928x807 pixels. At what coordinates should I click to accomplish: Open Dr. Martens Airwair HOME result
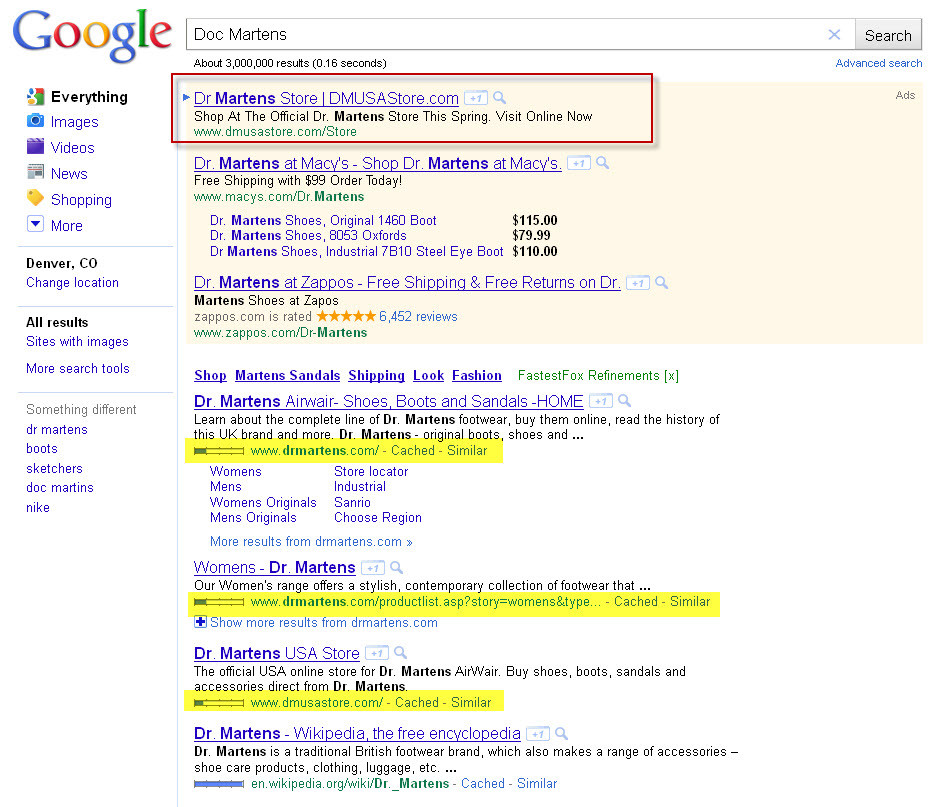389,402
